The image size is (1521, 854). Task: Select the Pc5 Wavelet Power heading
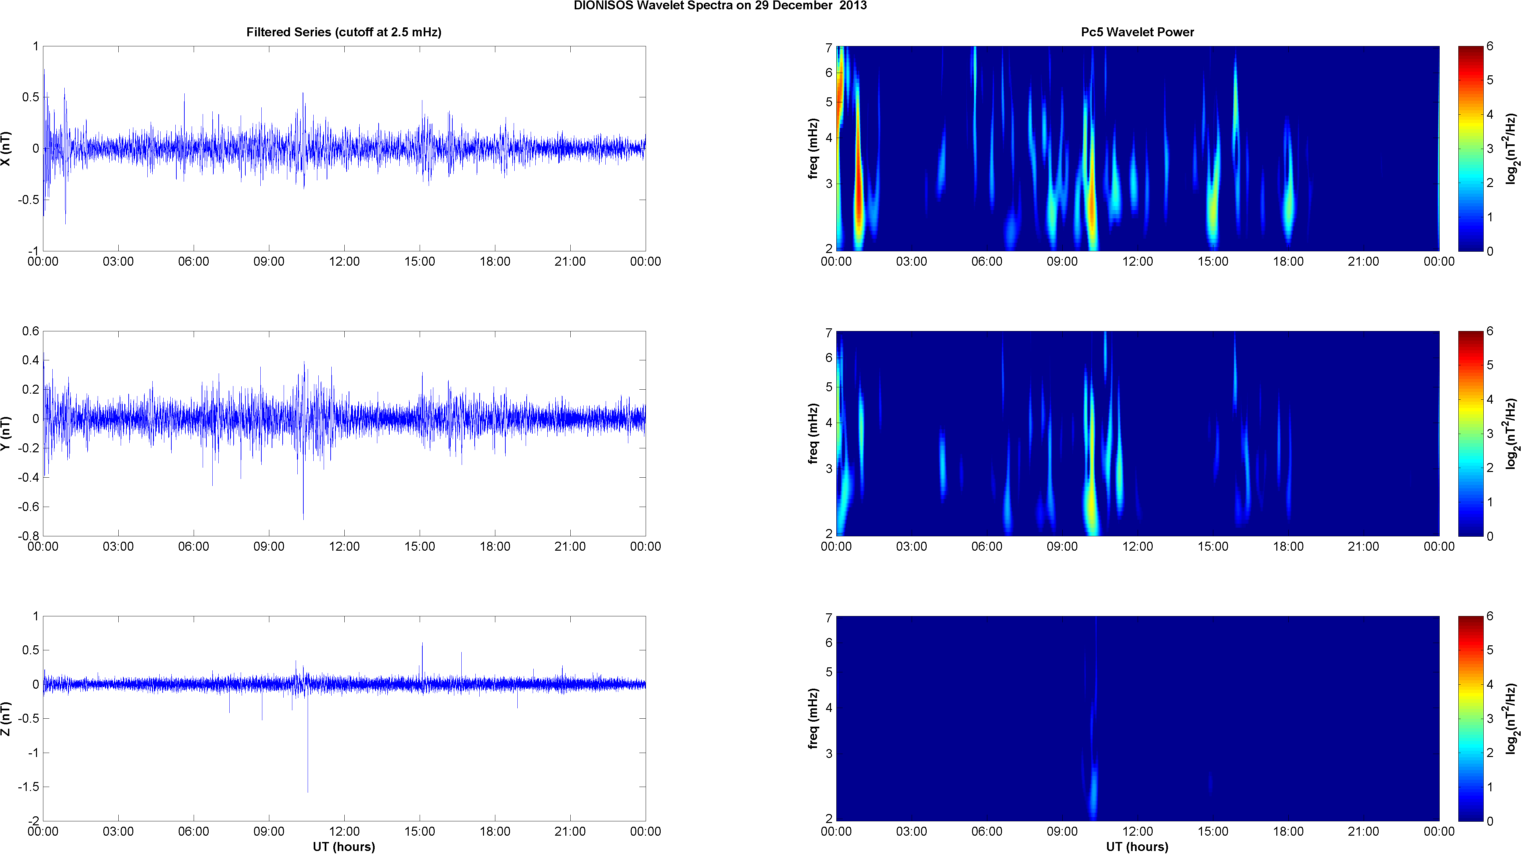click(x=1137, y=32)
